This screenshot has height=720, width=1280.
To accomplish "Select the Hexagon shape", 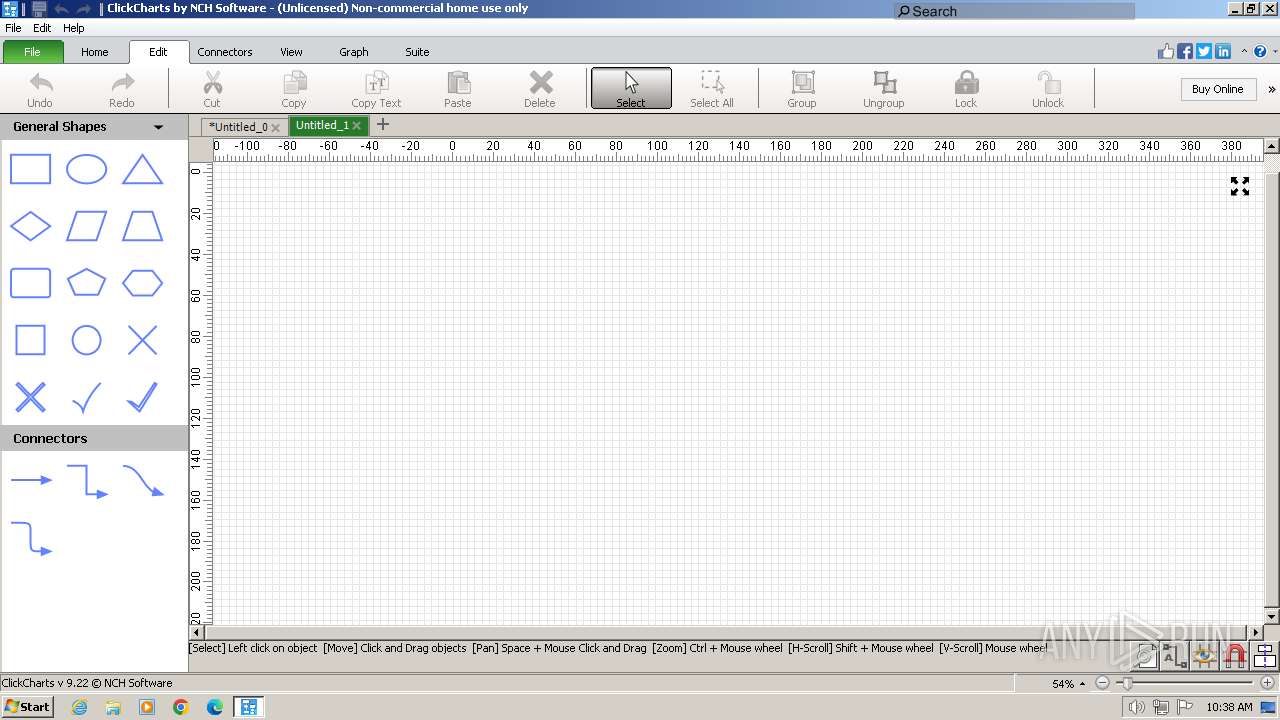I will pos(142,283).
